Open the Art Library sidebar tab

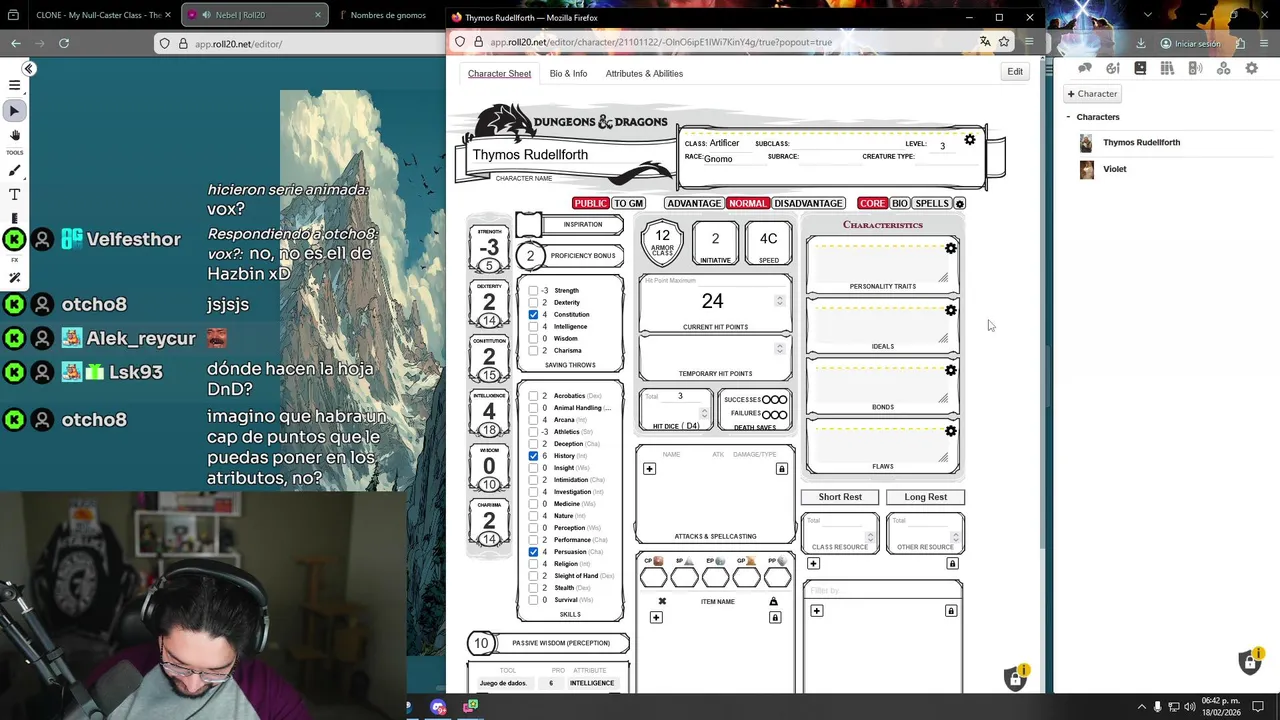(x=1113, y=68)
